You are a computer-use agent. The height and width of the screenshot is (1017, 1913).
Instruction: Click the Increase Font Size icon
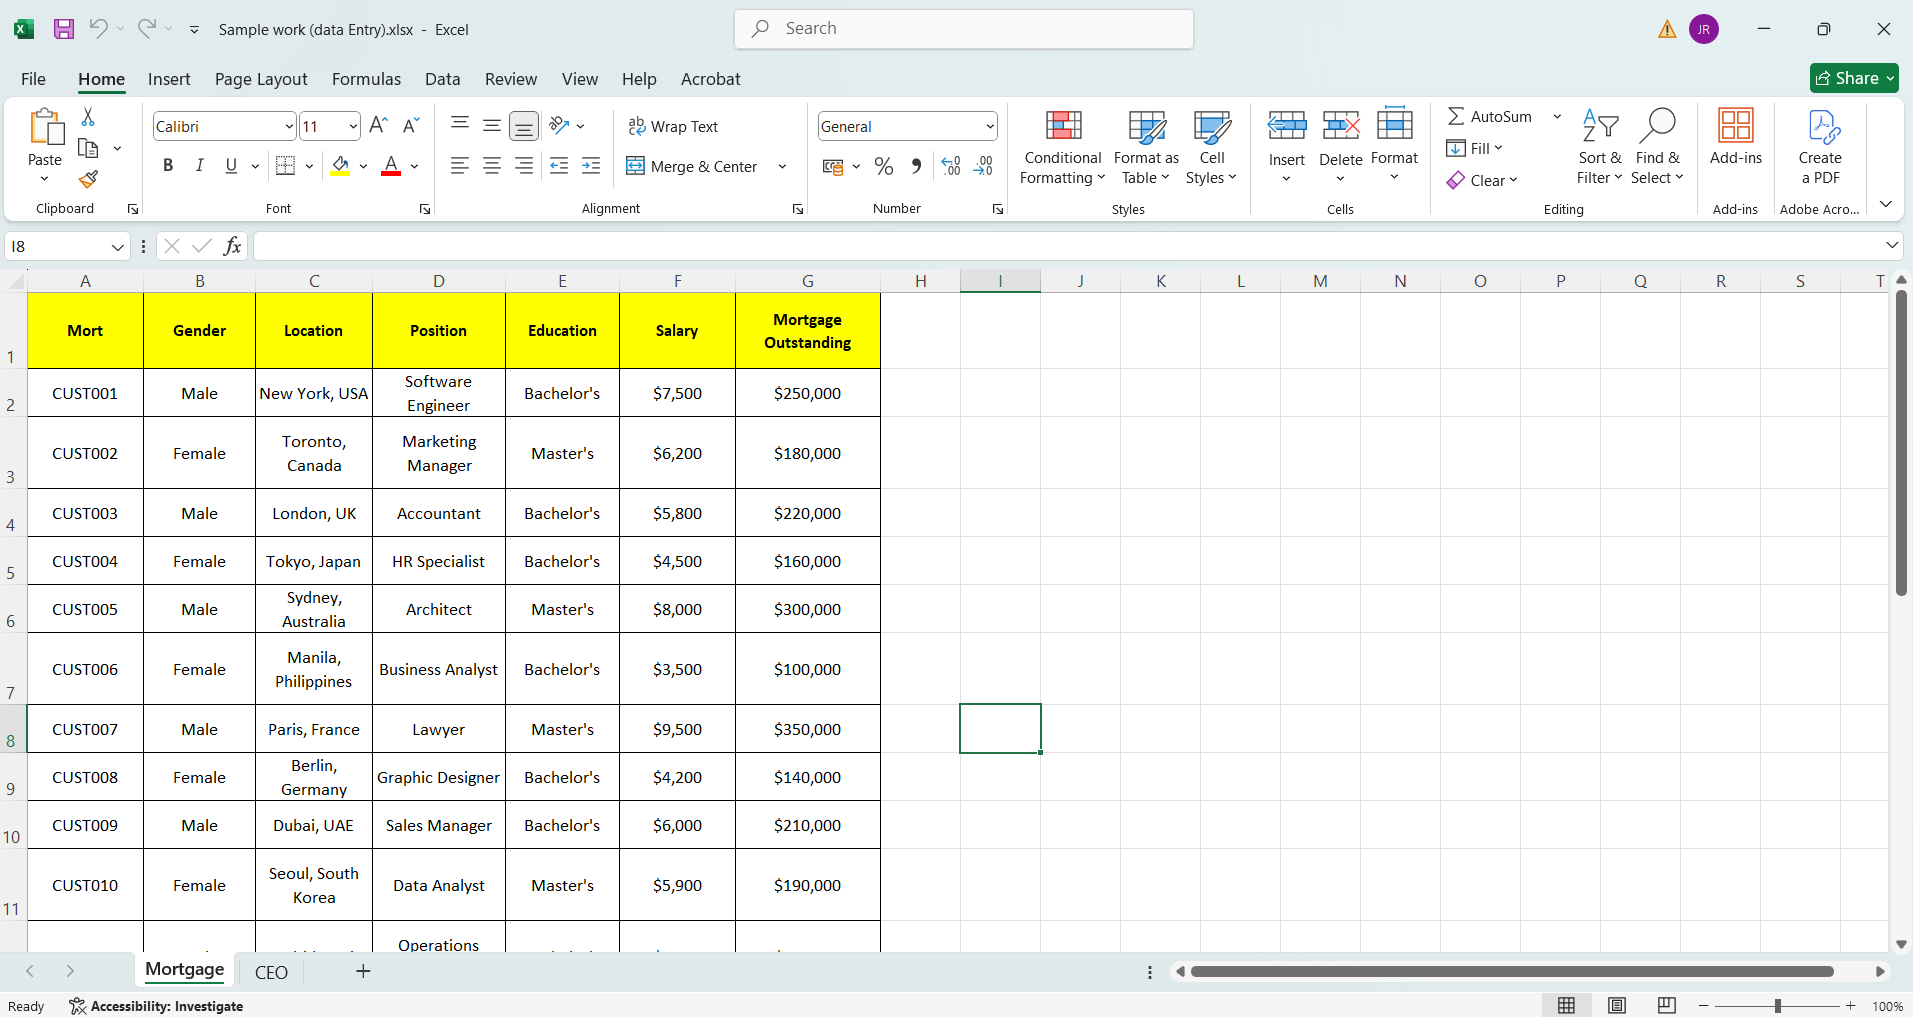click(x=378, y=126)
